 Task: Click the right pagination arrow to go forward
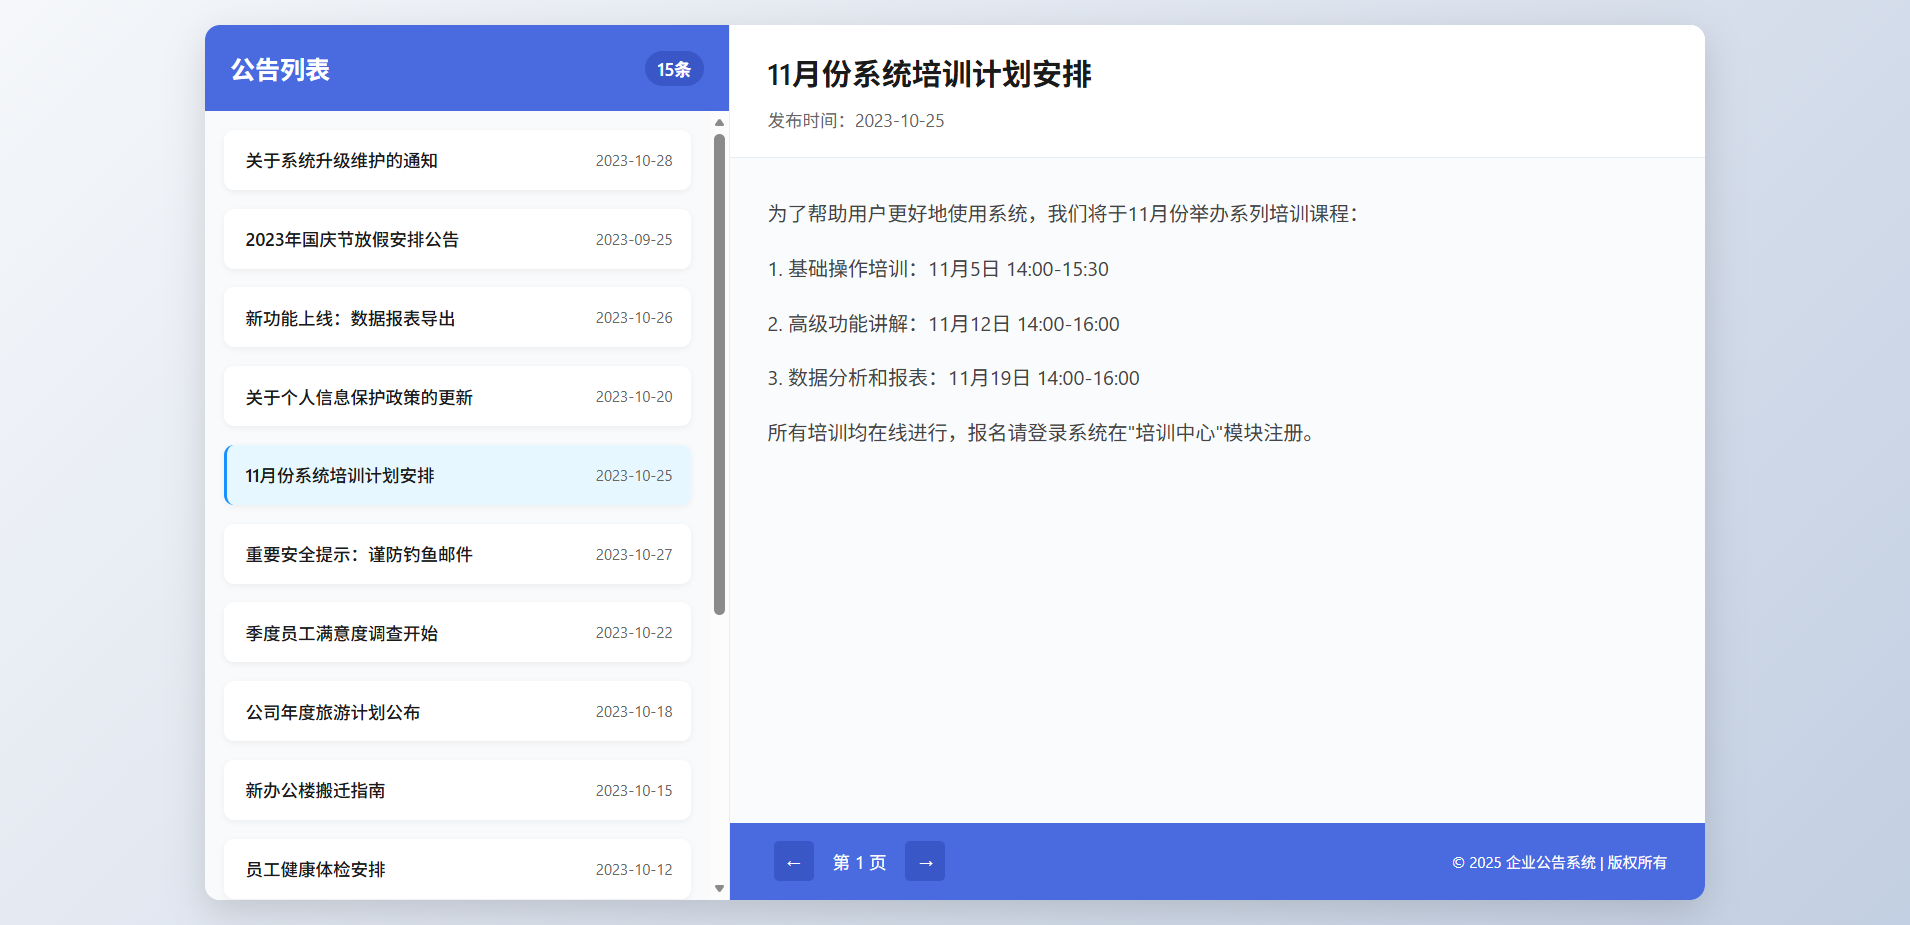pos(925,861)
